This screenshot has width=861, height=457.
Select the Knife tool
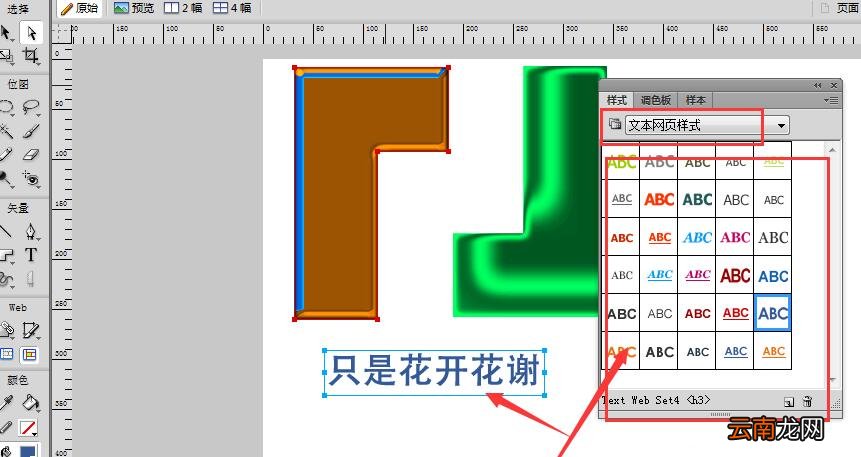(31, 279)
